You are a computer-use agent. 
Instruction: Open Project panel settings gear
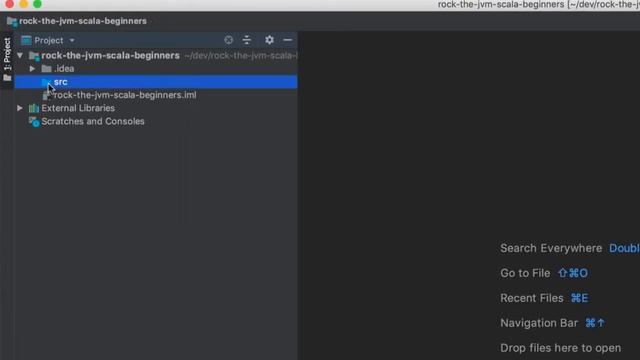[269, 40]
